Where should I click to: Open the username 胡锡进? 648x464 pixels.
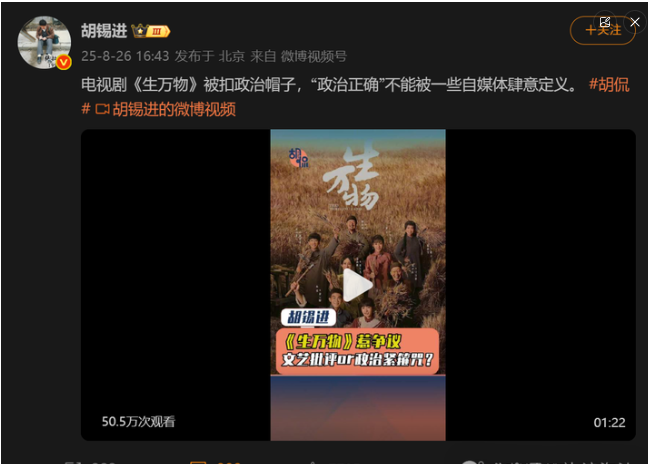(104, 31)
